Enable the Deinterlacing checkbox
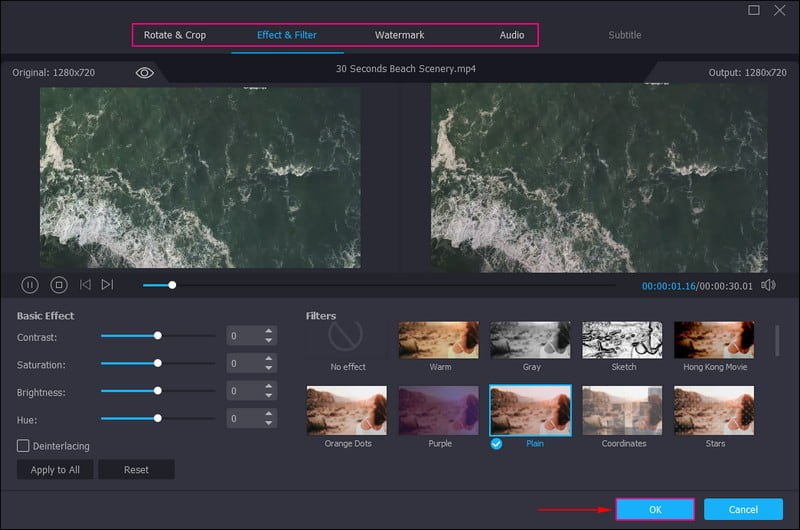This screenshot has height=530, width=800. coord(23,445)
